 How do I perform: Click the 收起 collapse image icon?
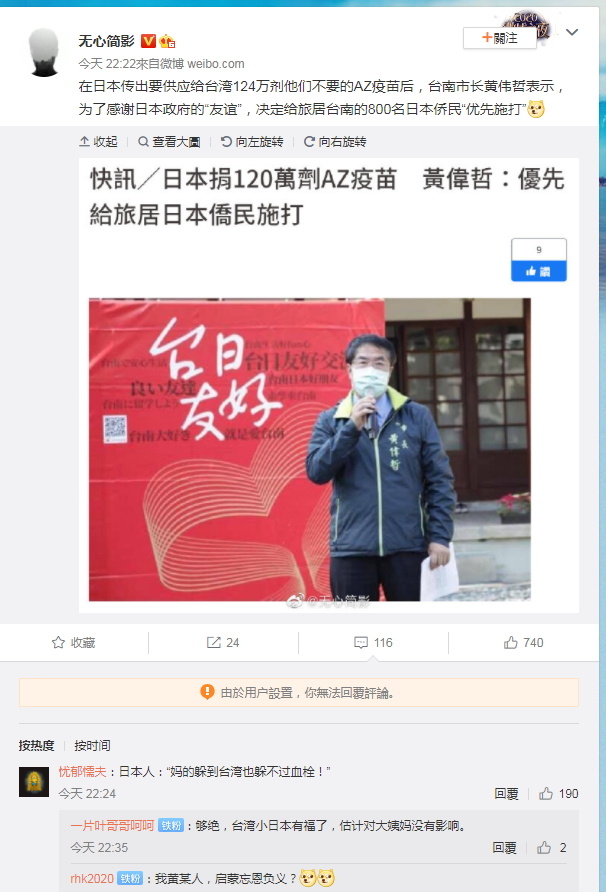tap(98, 142)
